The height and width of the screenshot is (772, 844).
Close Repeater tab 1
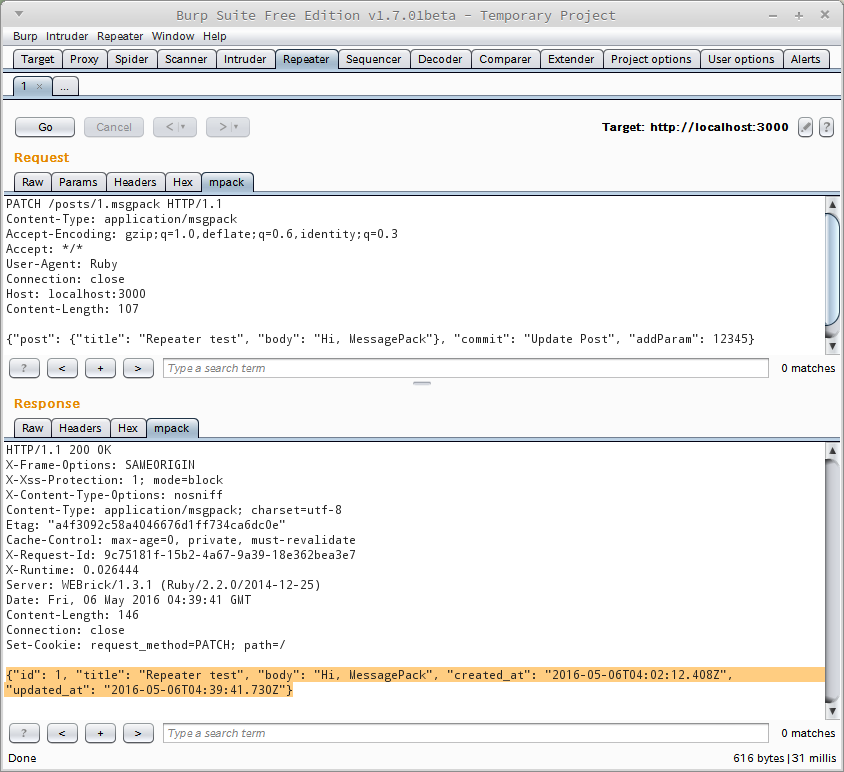click(x=39, y=87)
